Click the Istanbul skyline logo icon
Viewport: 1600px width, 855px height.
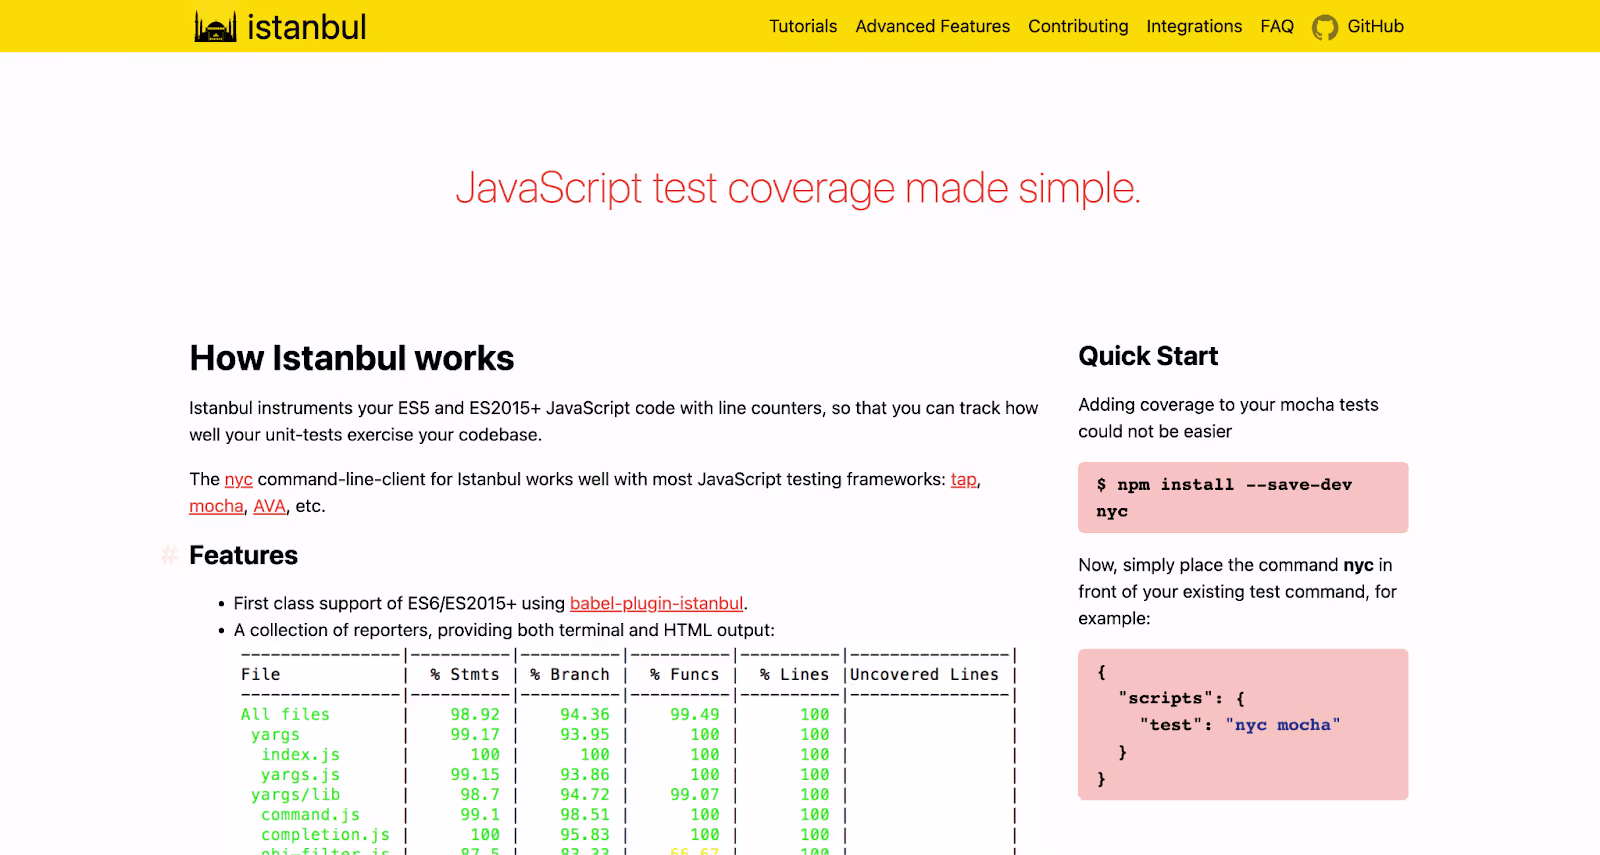click(x=215, y=27)
